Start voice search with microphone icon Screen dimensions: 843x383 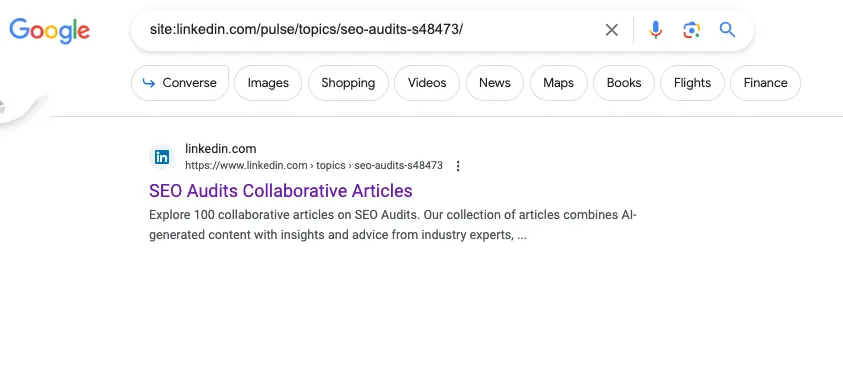click(655, 30)
